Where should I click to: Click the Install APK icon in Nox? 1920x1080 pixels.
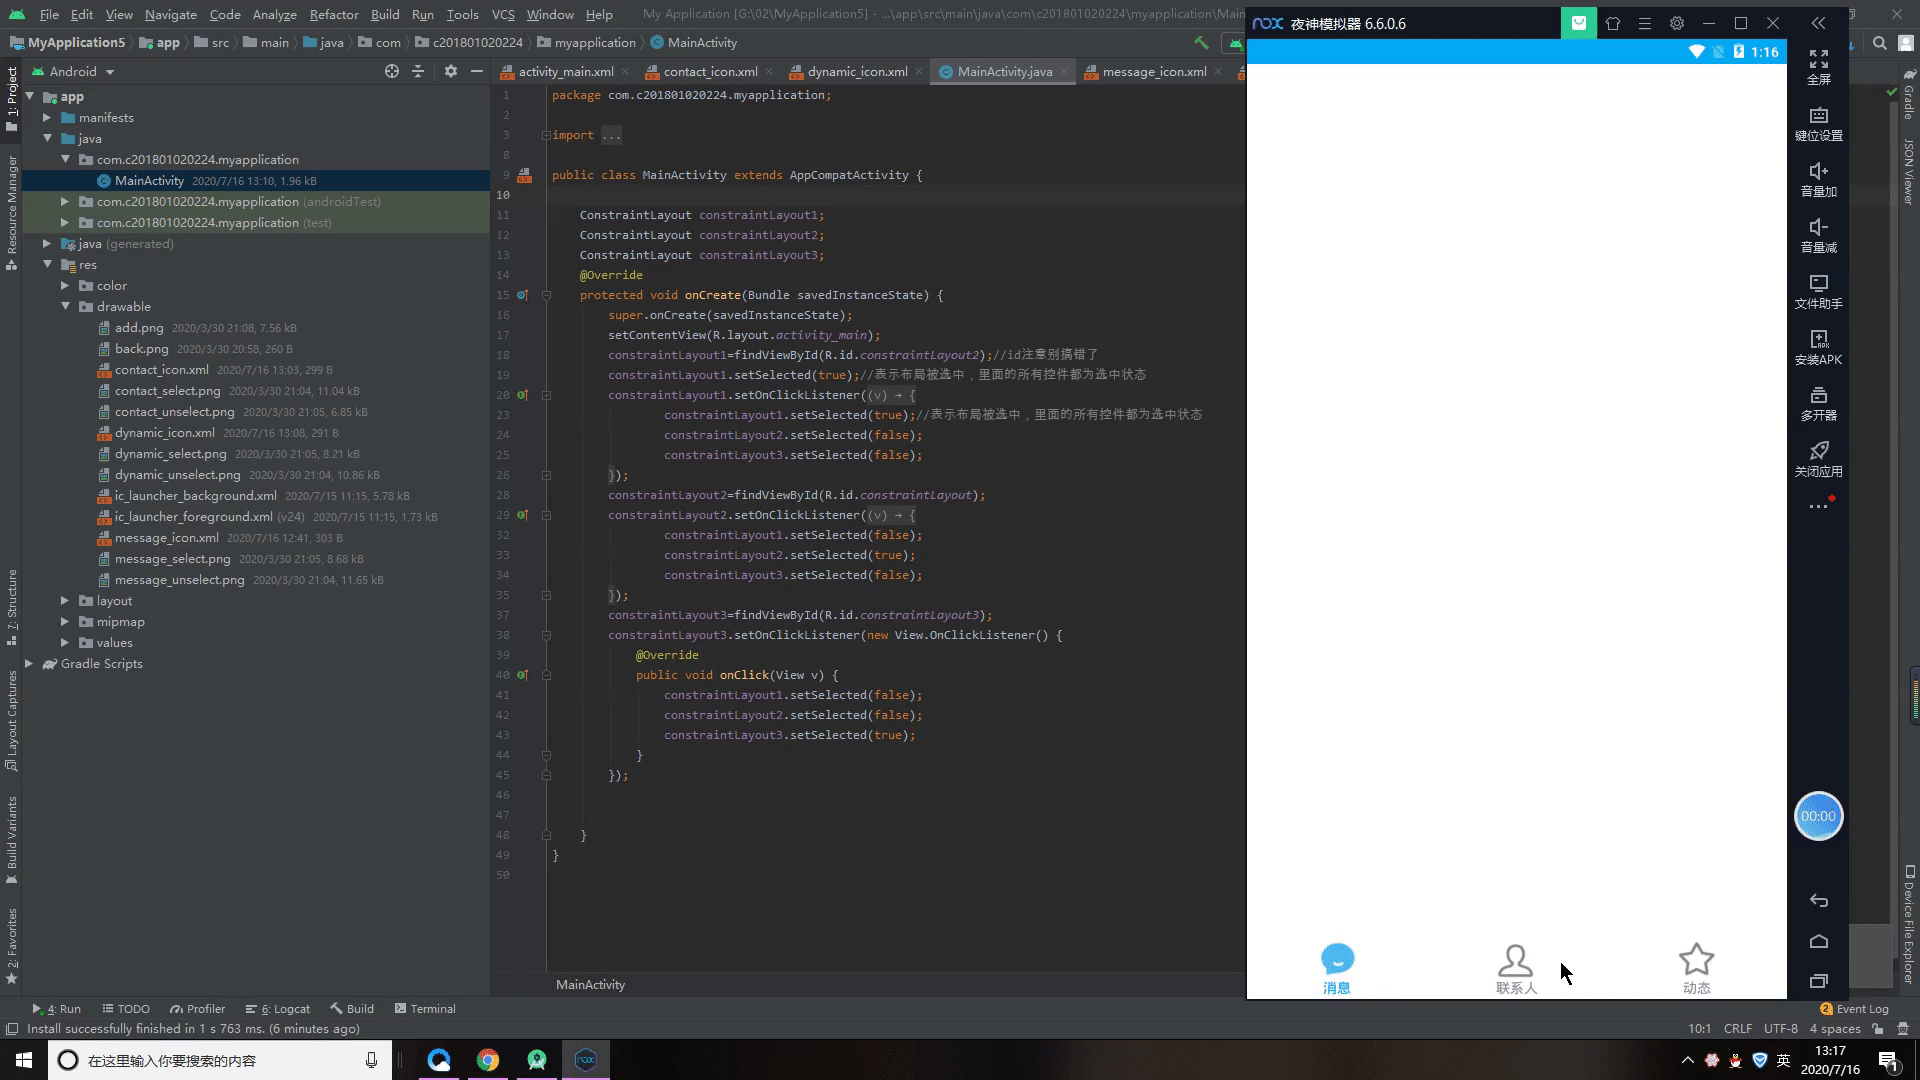pyautogui.click(x=1818, y=340)
